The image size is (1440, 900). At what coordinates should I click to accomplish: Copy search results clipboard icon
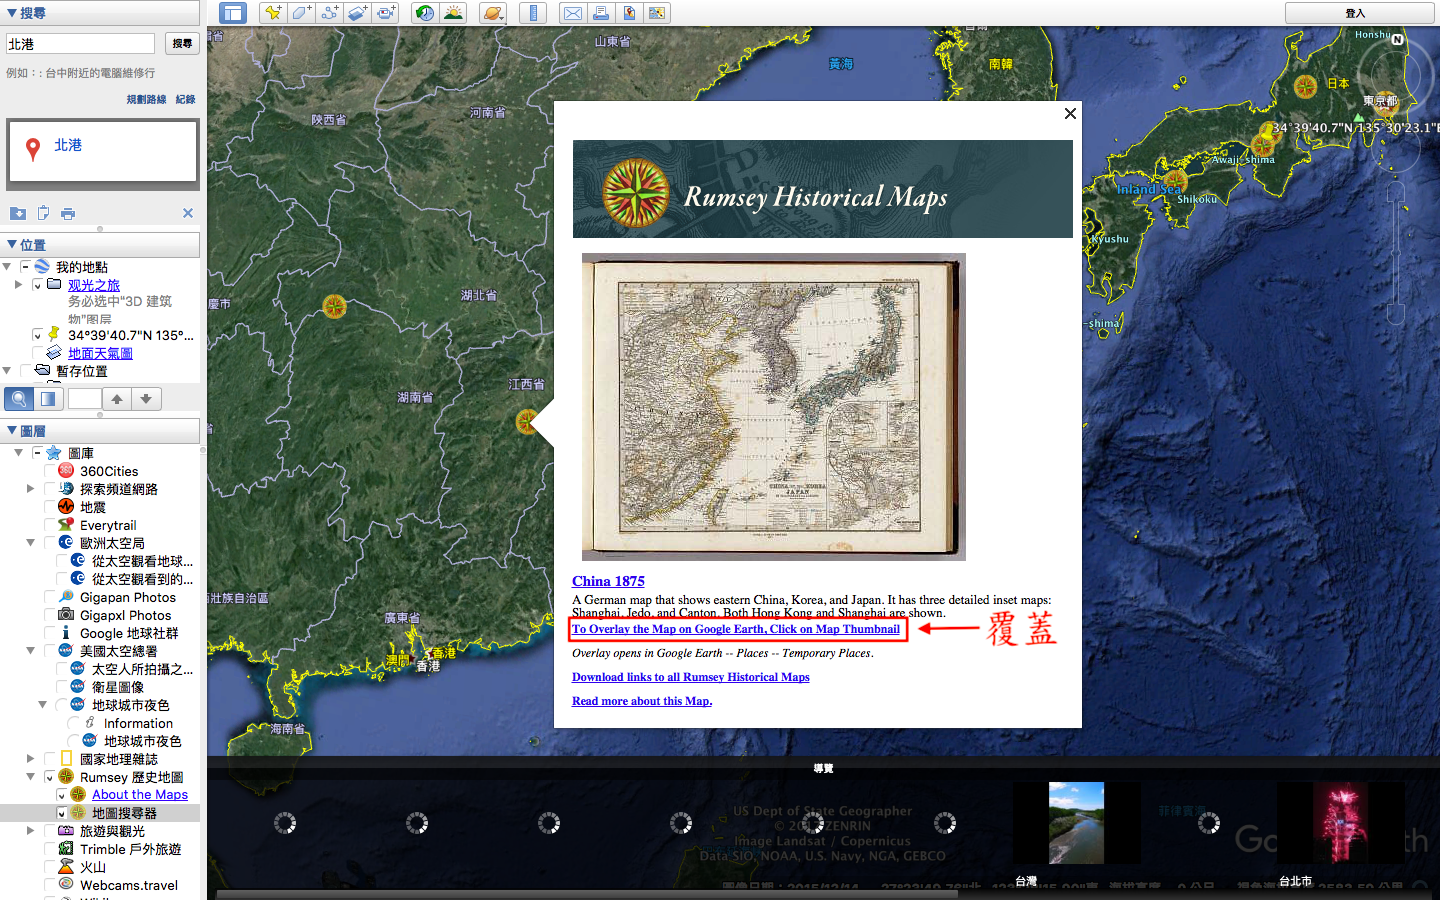(43, 213)
